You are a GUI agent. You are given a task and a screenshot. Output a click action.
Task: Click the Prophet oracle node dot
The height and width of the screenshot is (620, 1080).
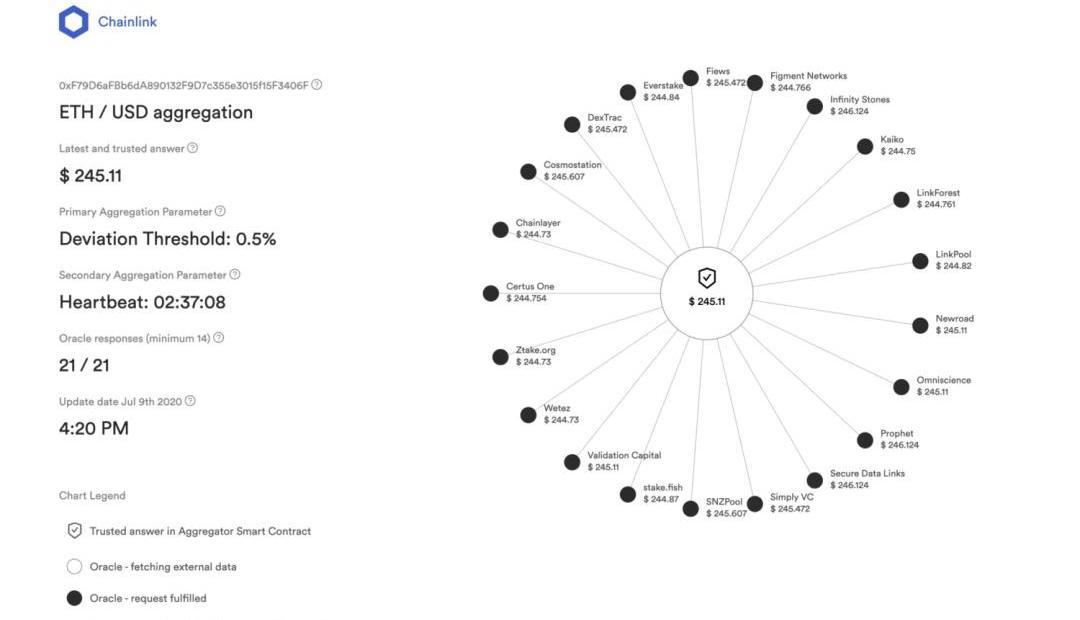coord(865,440)
